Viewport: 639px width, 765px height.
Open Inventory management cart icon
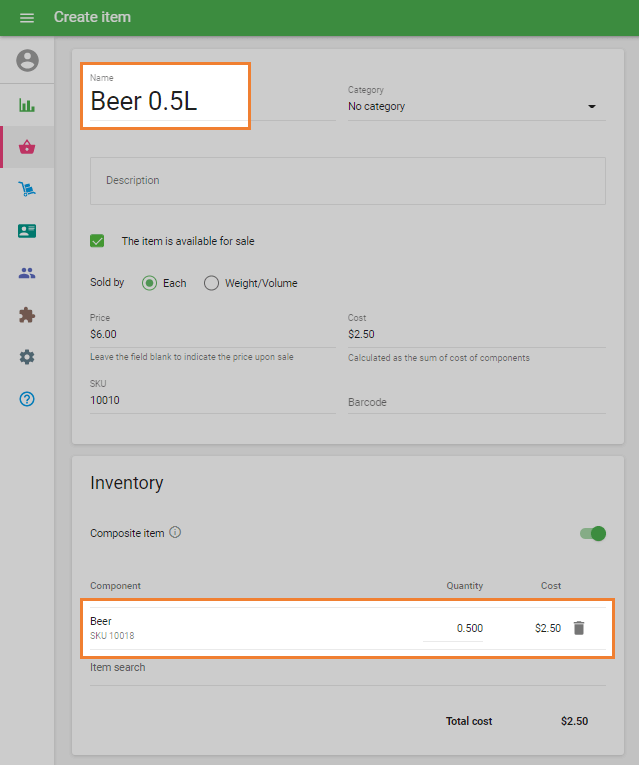pyautogui.click(x=27, y=189)
